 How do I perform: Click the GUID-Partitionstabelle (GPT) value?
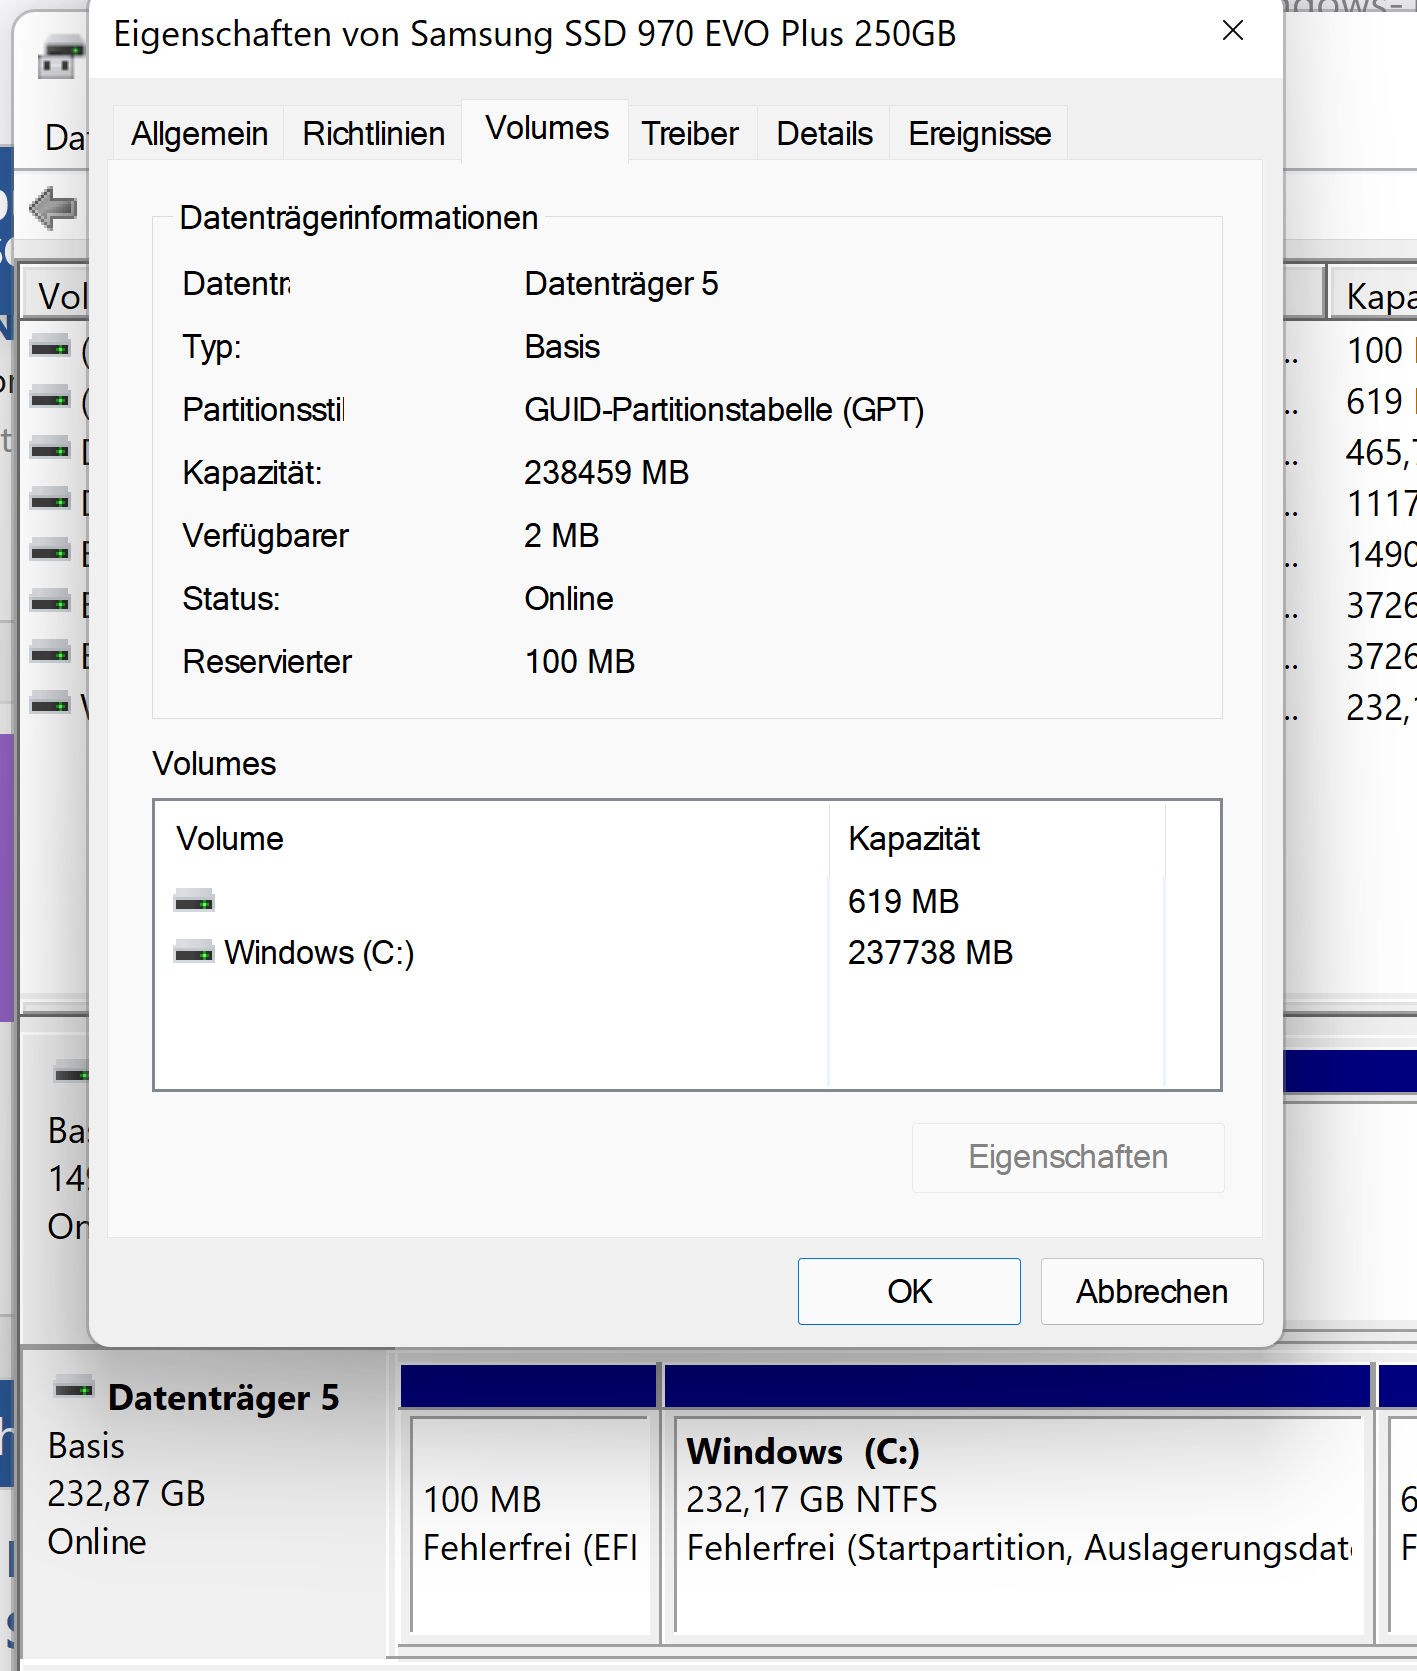(724, 410)
